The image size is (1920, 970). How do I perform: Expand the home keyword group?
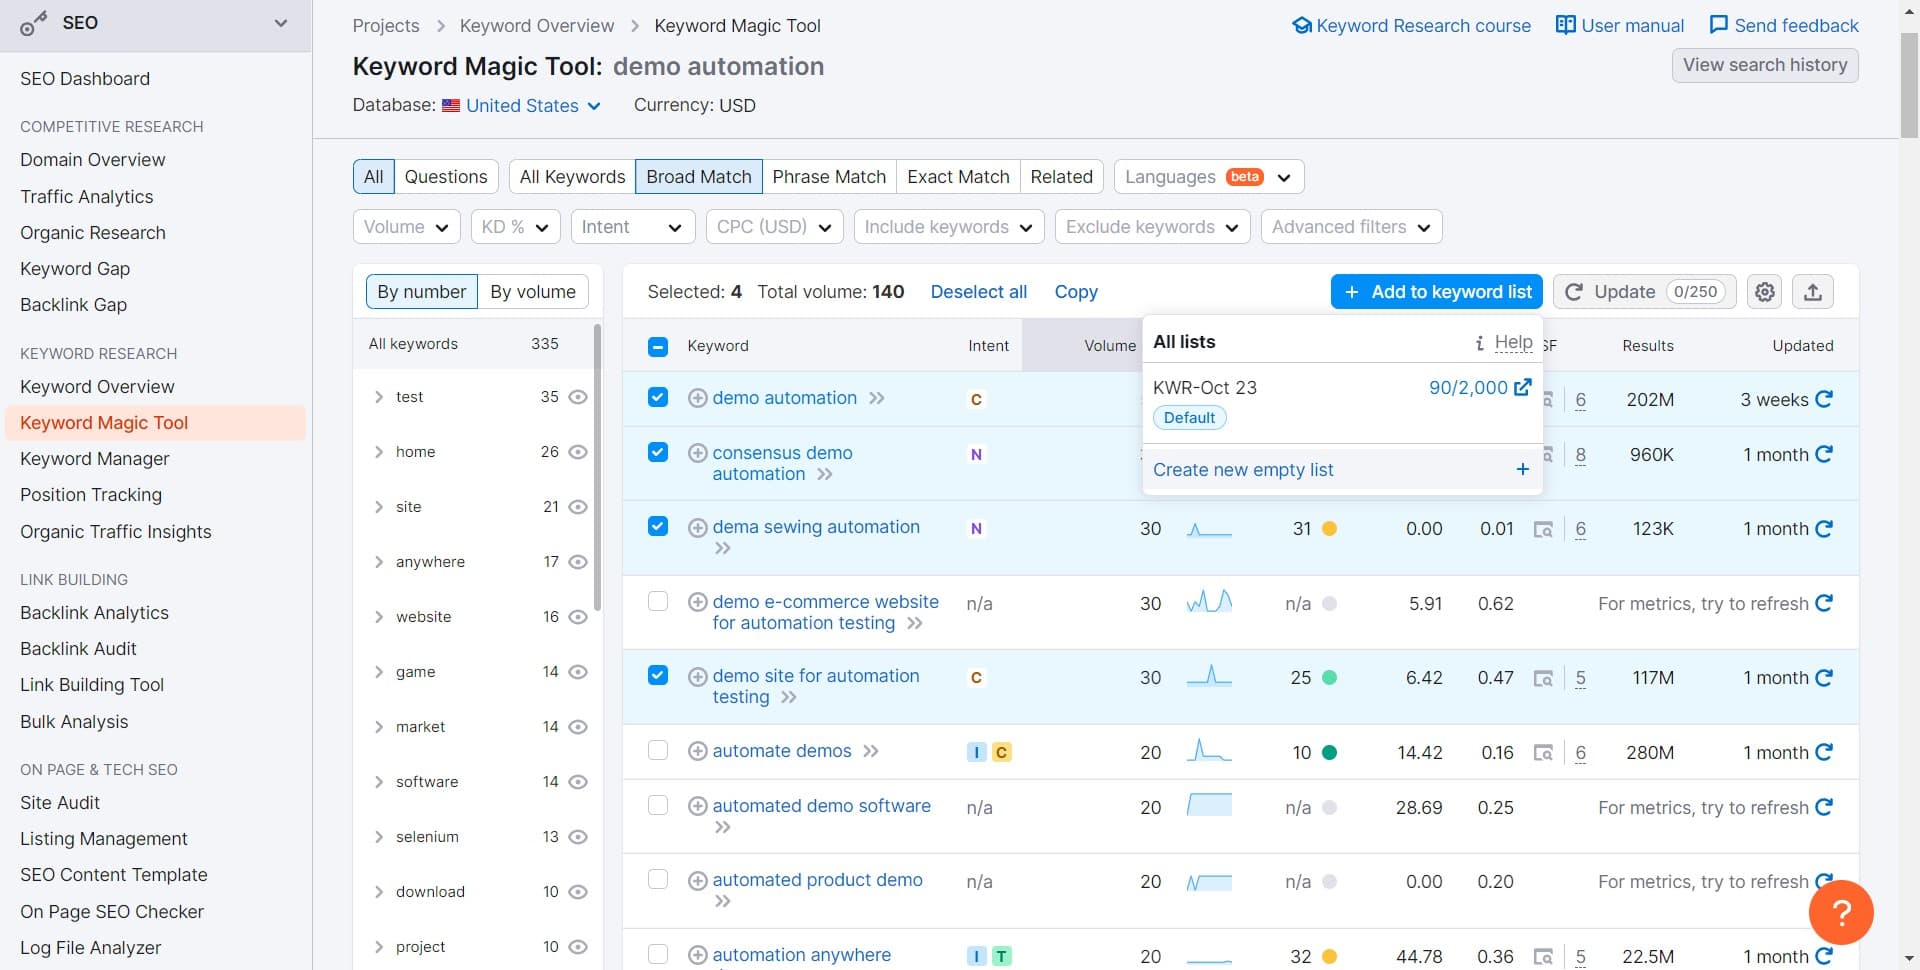click(379, 452)
